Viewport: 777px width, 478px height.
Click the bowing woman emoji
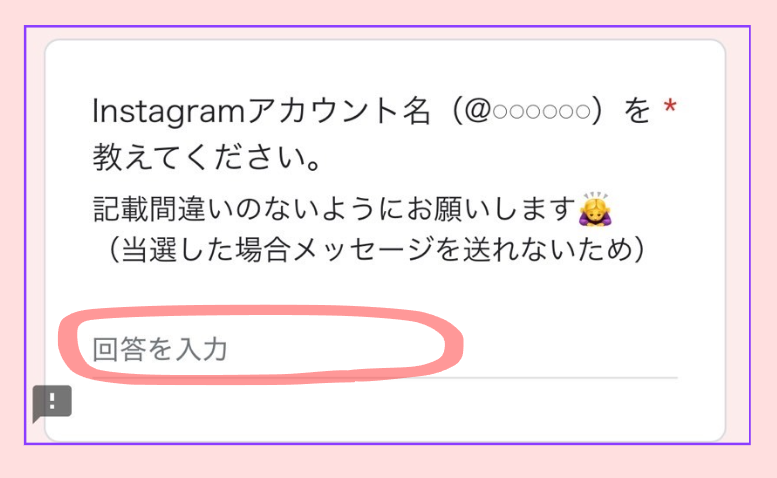[595, 209]
